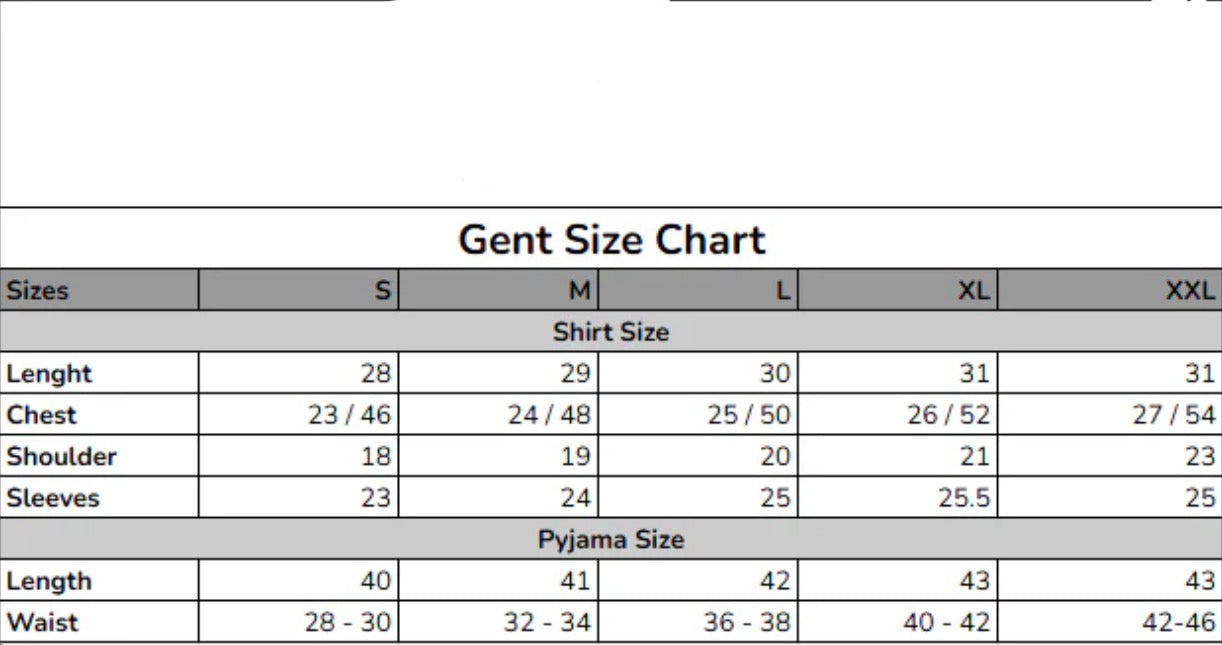Click the waist cell 36 - 38
This screenshot has width=1222, height=645.
tap(747, 622)
